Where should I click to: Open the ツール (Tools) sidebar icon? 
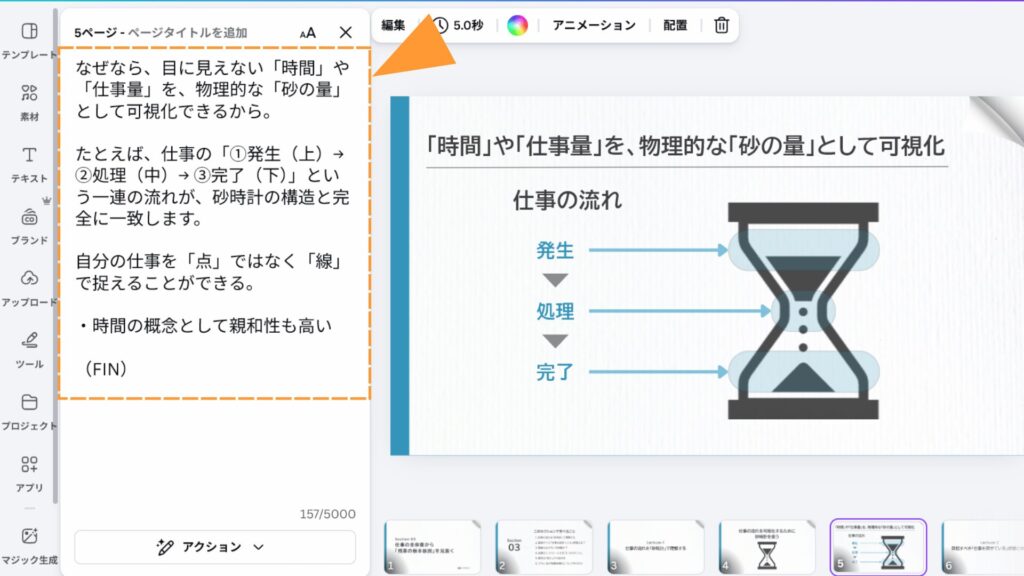pos(29,341)
